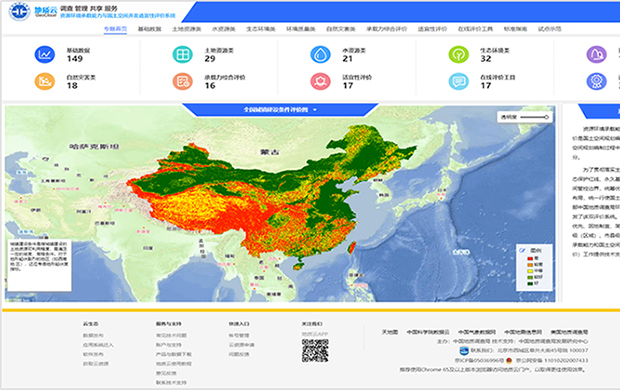Click the dark green 好 legend swatch
The image size is (620, 390).
(x=530, y=283)
